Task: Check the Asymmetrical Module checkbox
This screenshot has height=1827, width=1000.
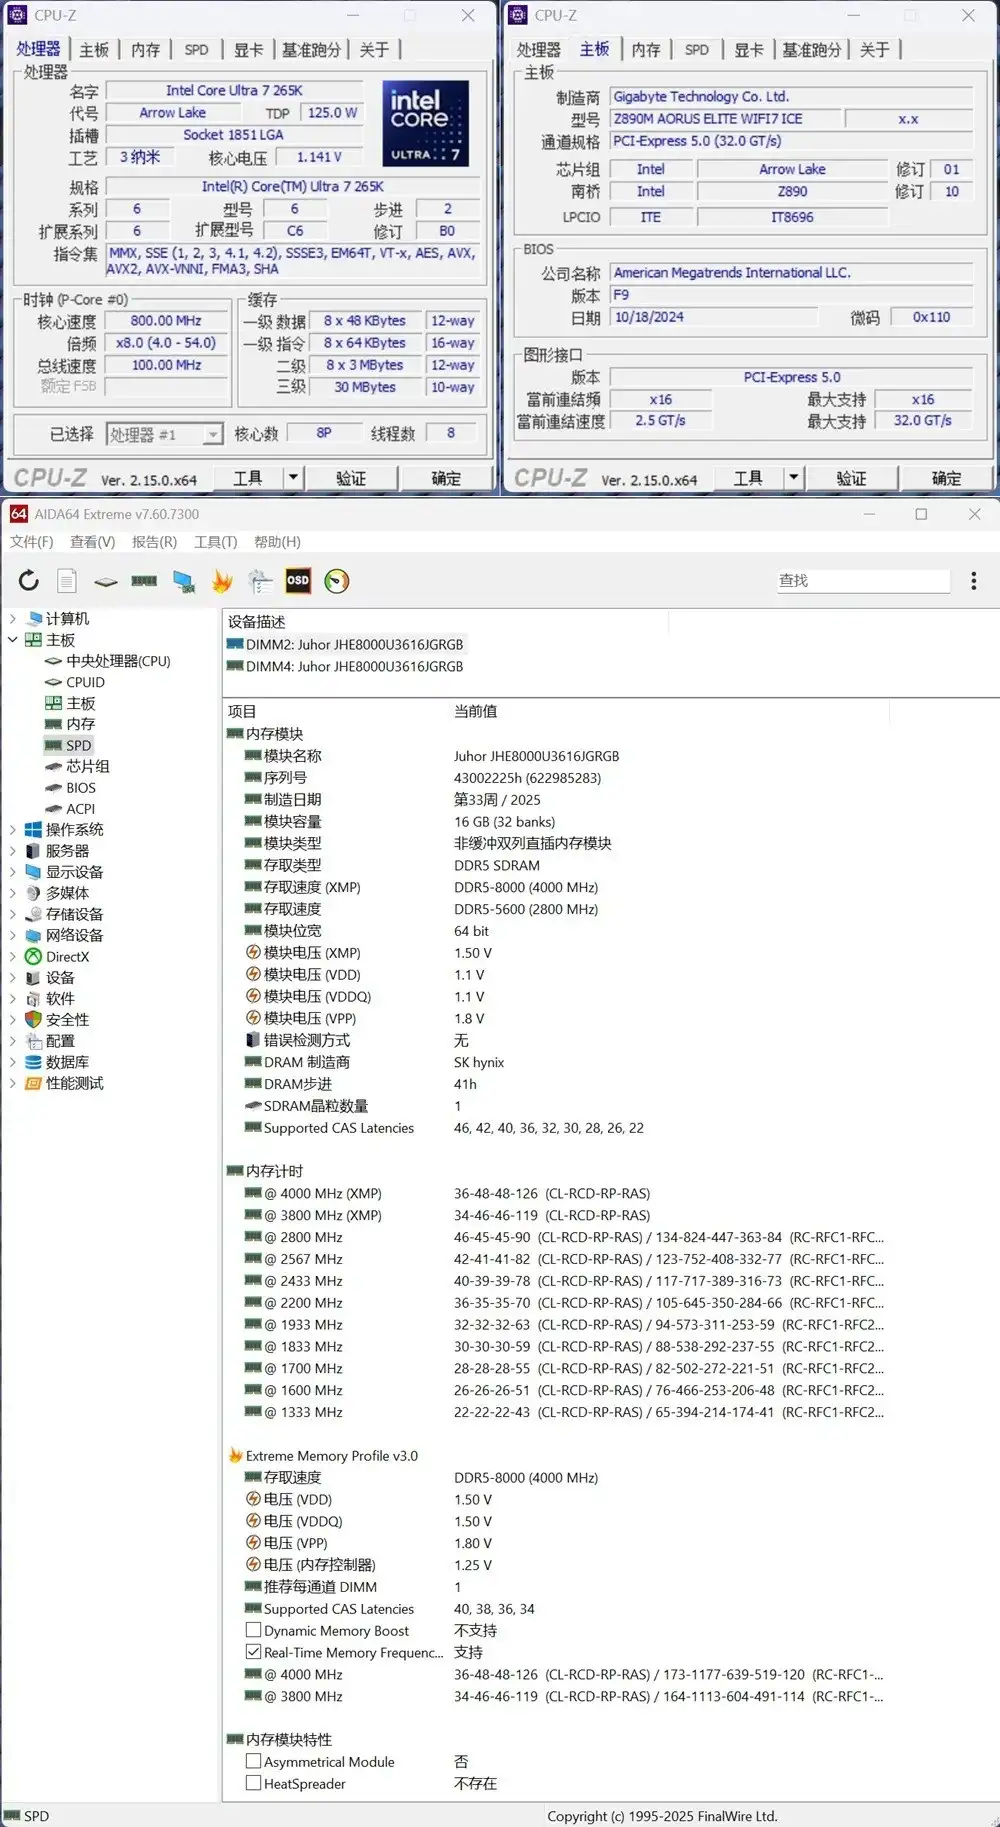Action: pos(254,1762)
